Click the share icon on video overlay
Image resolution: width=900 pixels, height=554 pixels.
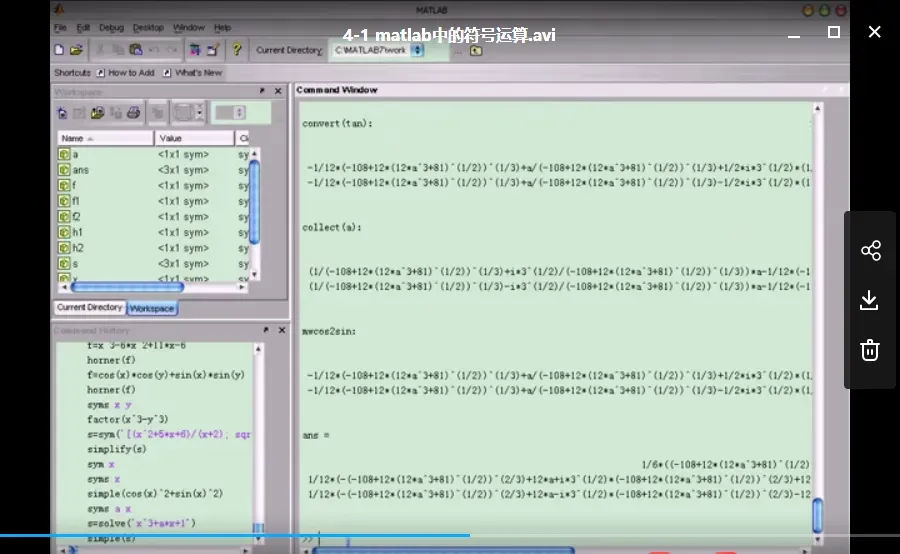pos(871,250)
